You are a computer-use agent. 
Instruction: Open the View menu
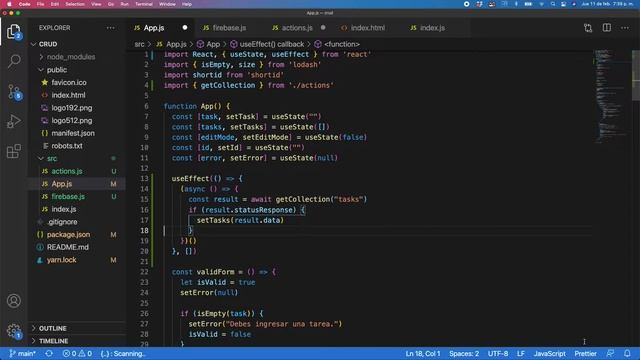pyautogui.click(x=96, y=4)
